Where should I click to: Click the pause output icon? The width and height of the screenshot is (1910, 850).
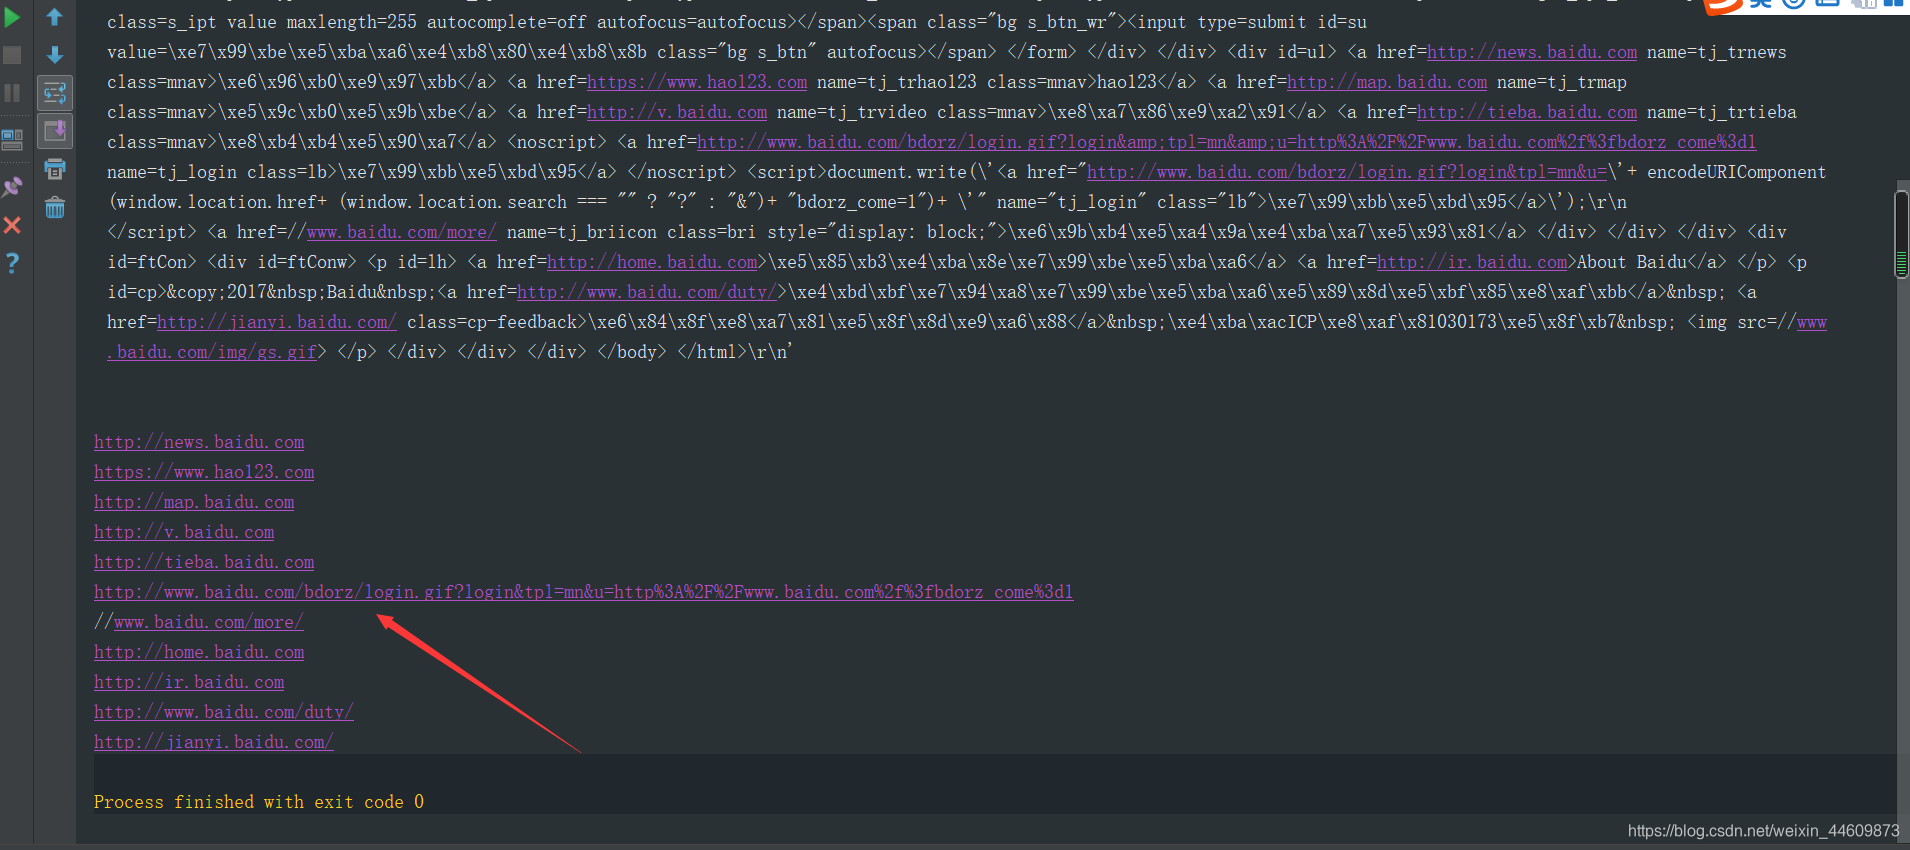click(x=12, y=93)
